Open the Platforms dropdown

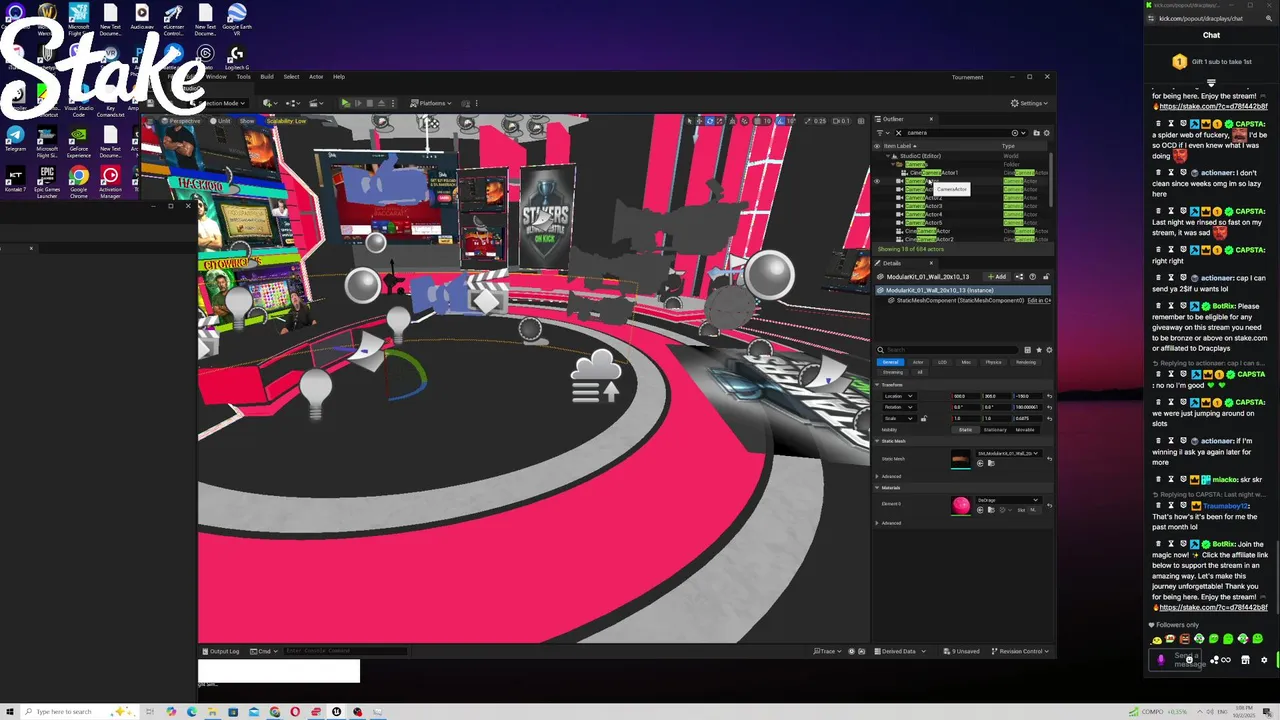431,103
